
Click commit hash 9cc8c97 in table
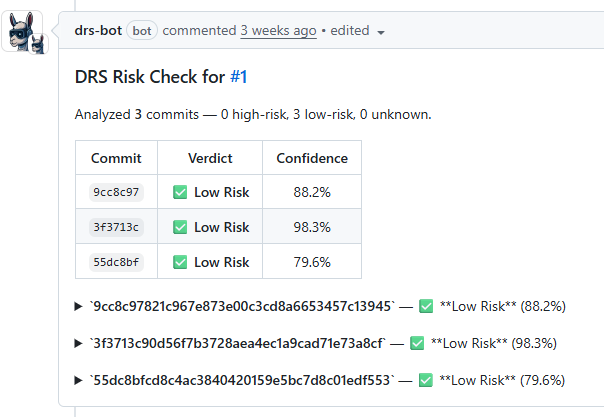(116, 192)
